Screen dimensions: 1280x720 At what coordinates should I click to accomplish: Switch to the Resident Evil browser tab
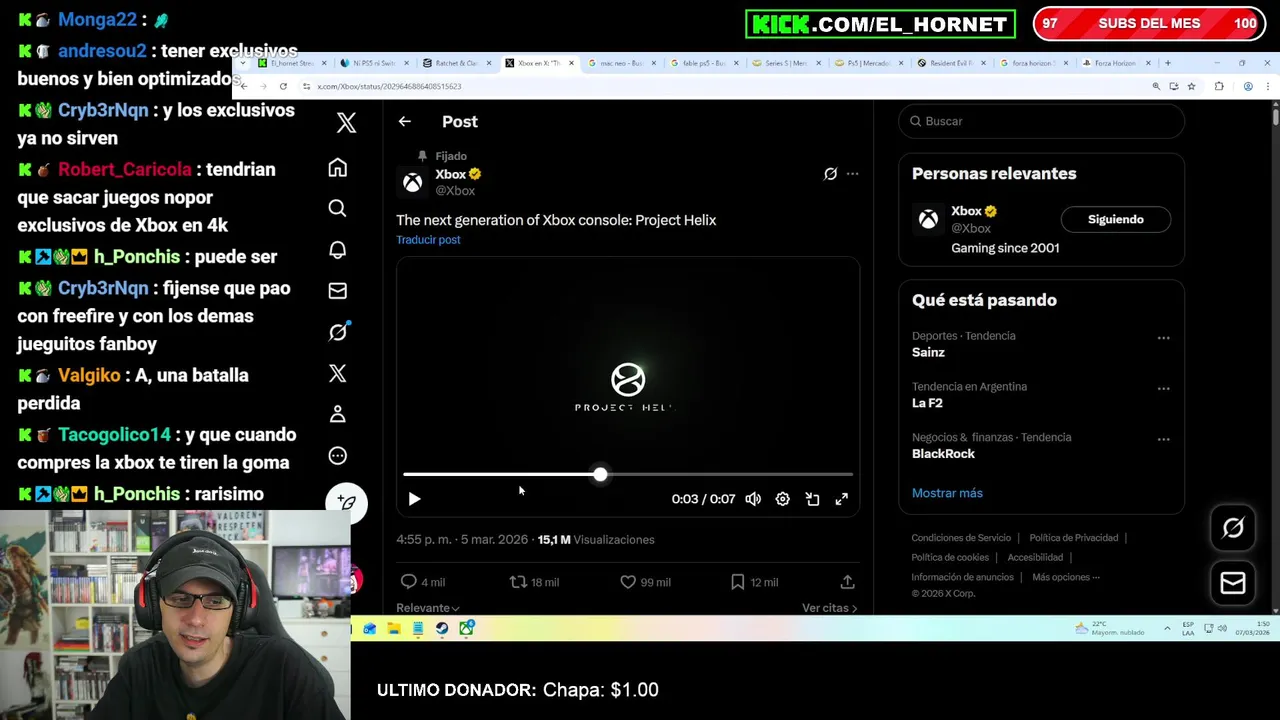pos(951,63)
